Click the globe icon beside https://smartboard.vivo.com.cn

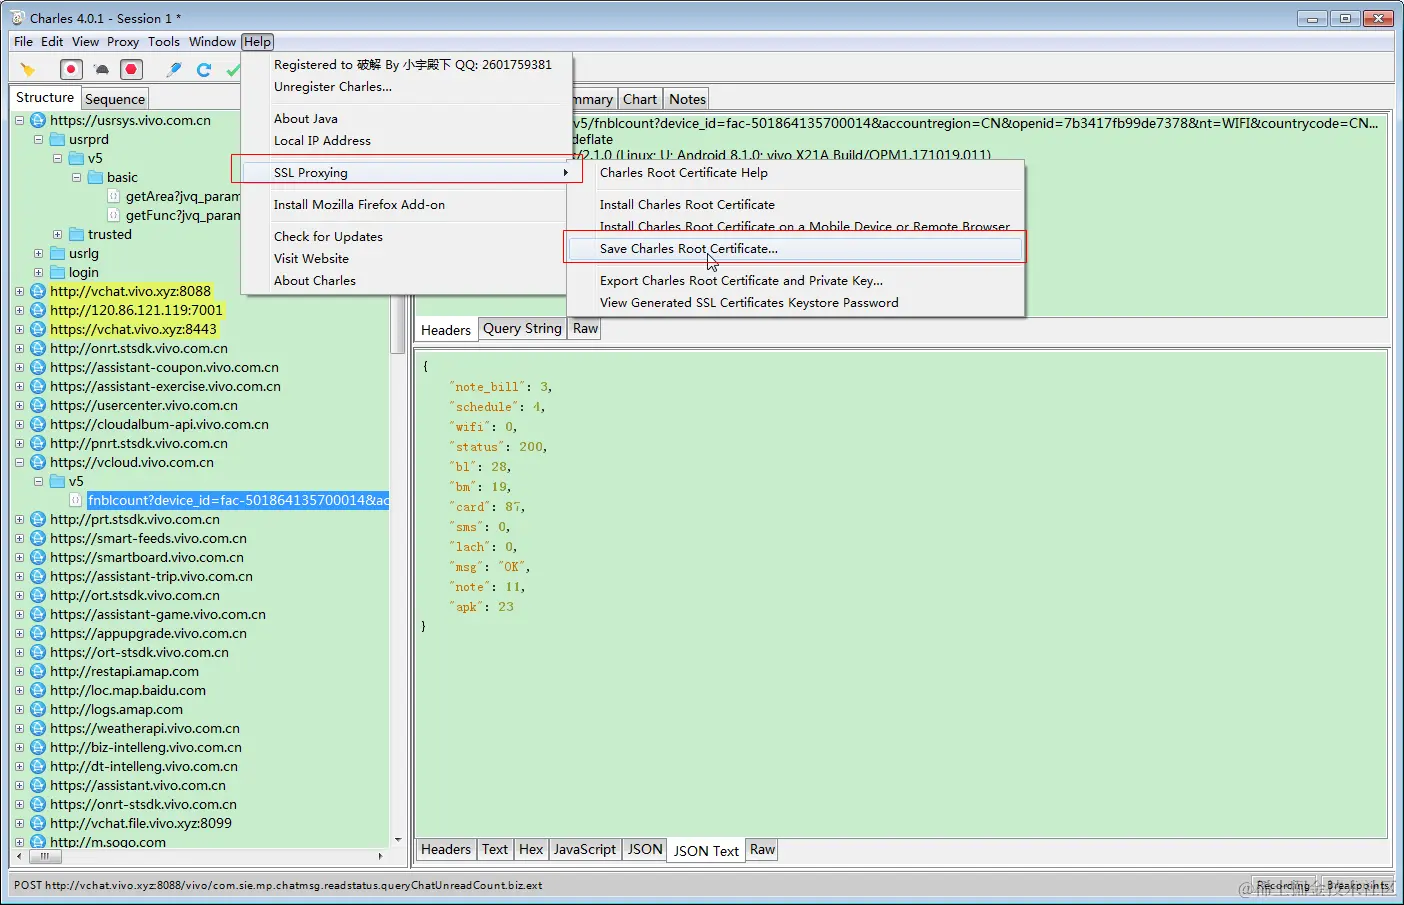[38, 557]
